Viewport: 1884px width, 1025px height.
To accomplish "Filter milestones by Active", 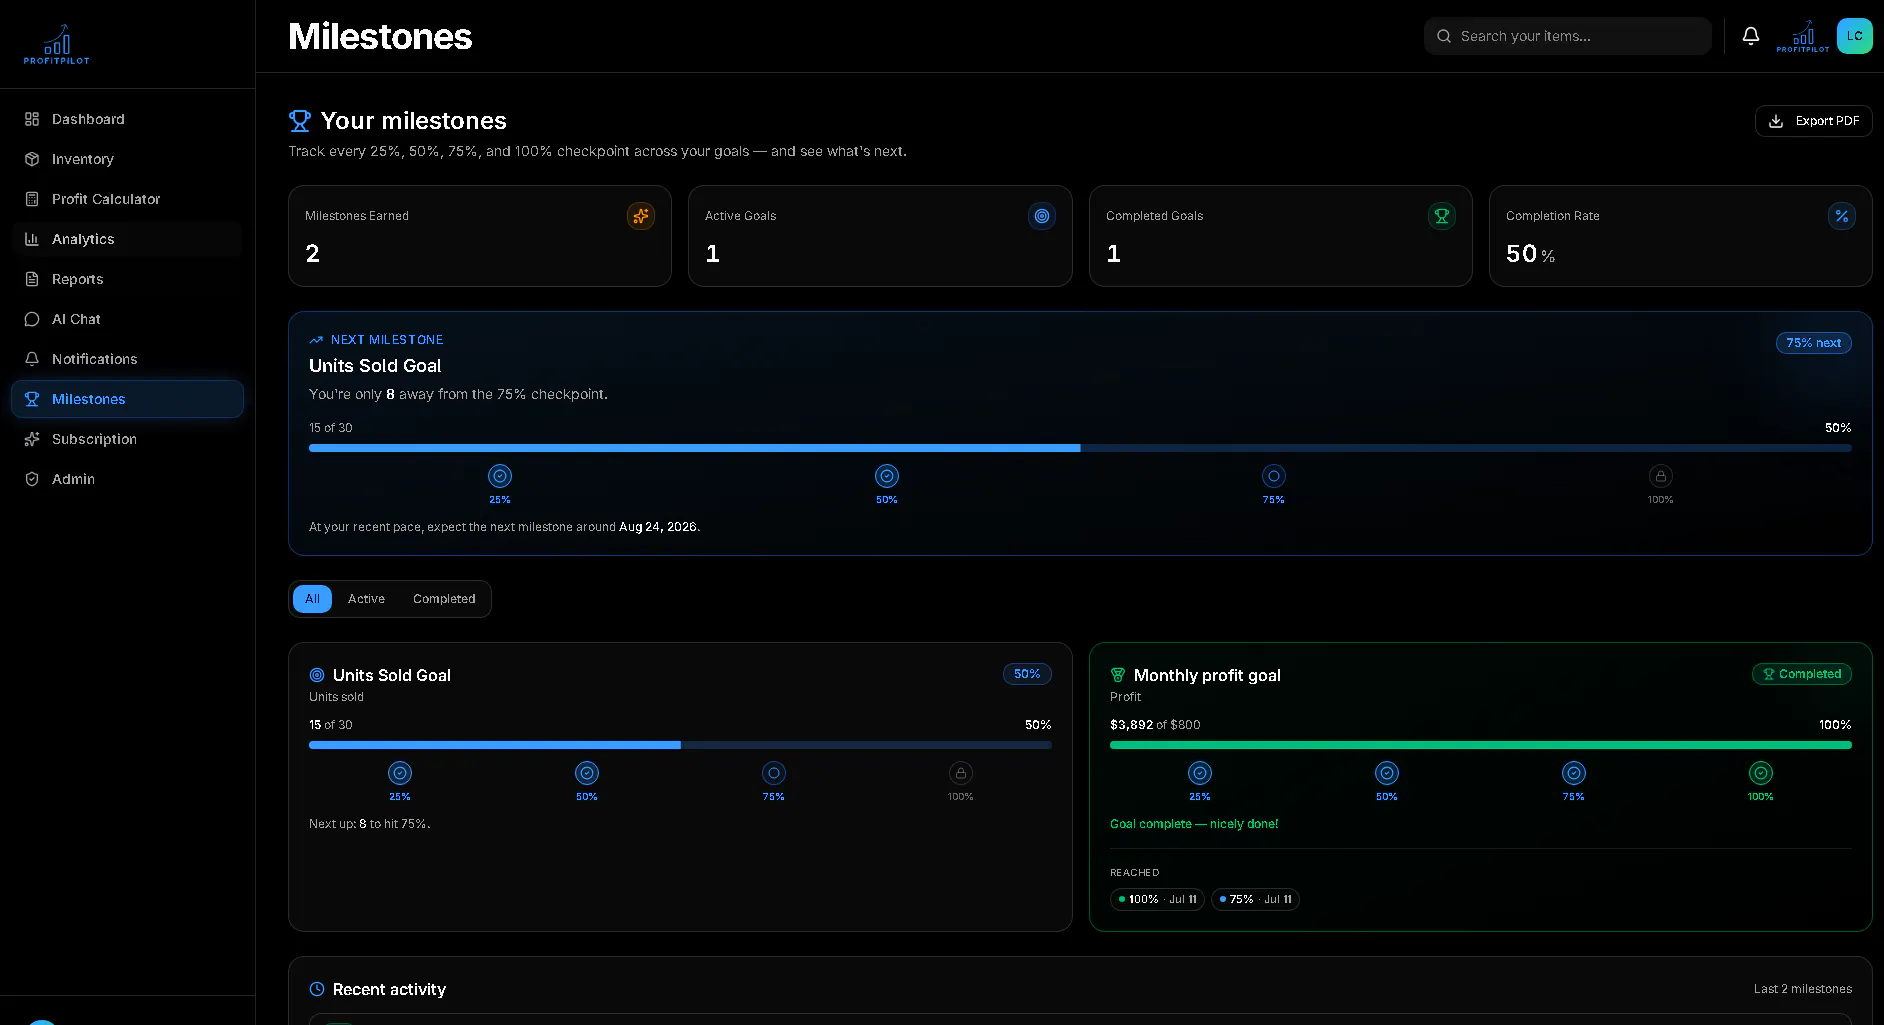I will pos(366,599).
